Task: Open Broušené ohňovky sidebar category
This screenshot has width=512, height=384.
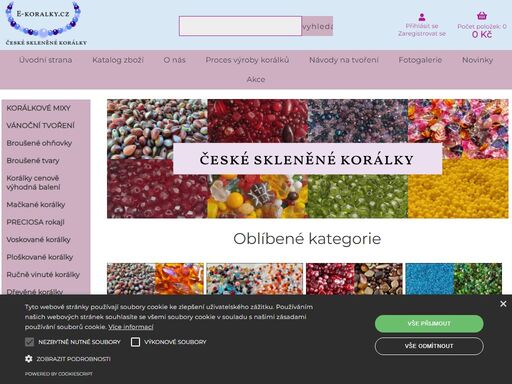Action: point(39,143)
